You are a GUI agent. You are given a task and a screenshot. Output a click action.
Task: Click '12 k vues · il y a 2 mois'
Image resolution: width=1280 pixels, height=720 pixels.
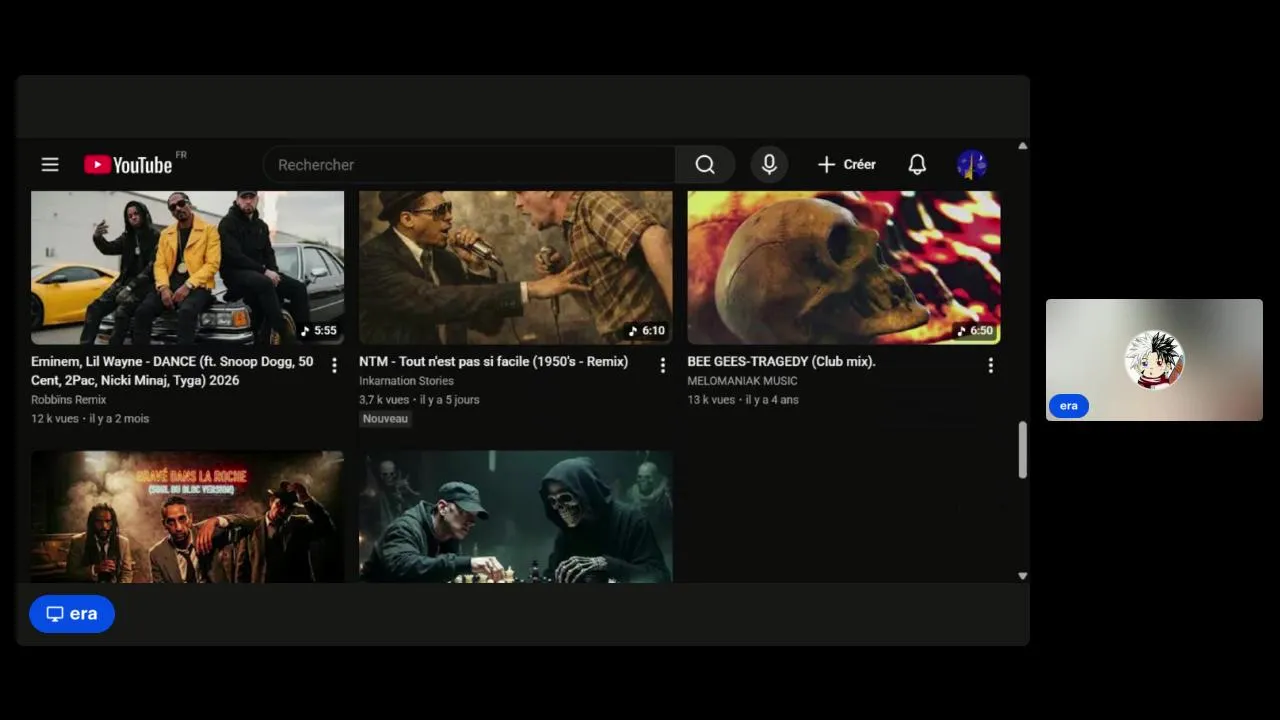[90, 419]
